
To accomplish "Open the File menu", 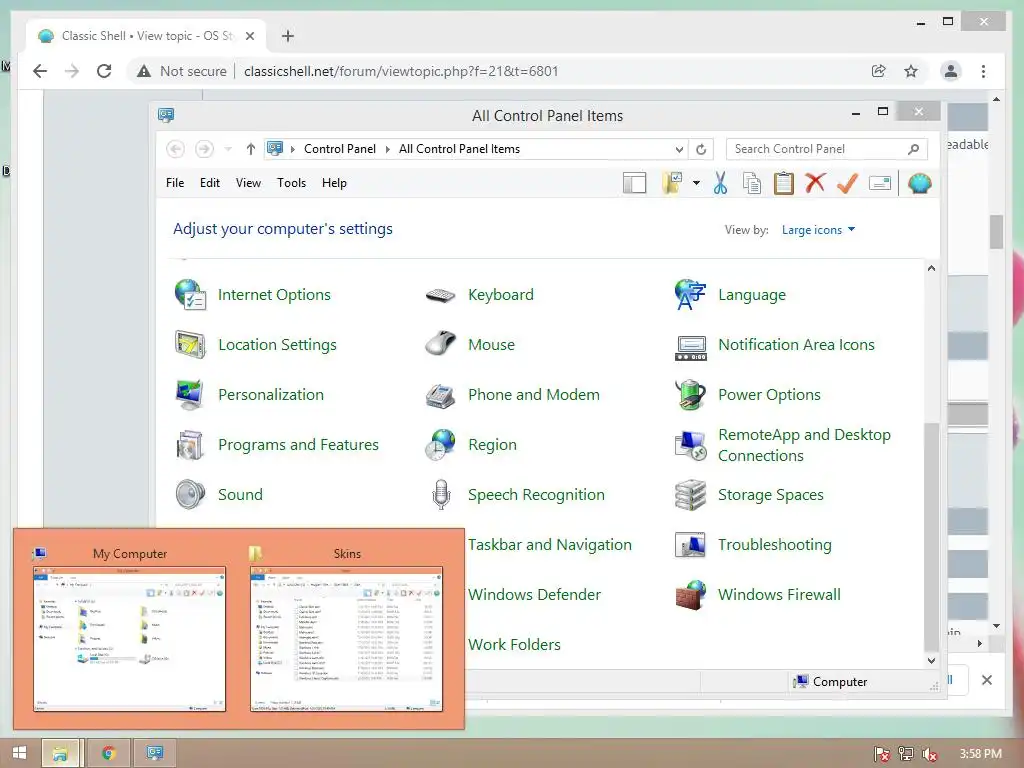I will [174, 183].
